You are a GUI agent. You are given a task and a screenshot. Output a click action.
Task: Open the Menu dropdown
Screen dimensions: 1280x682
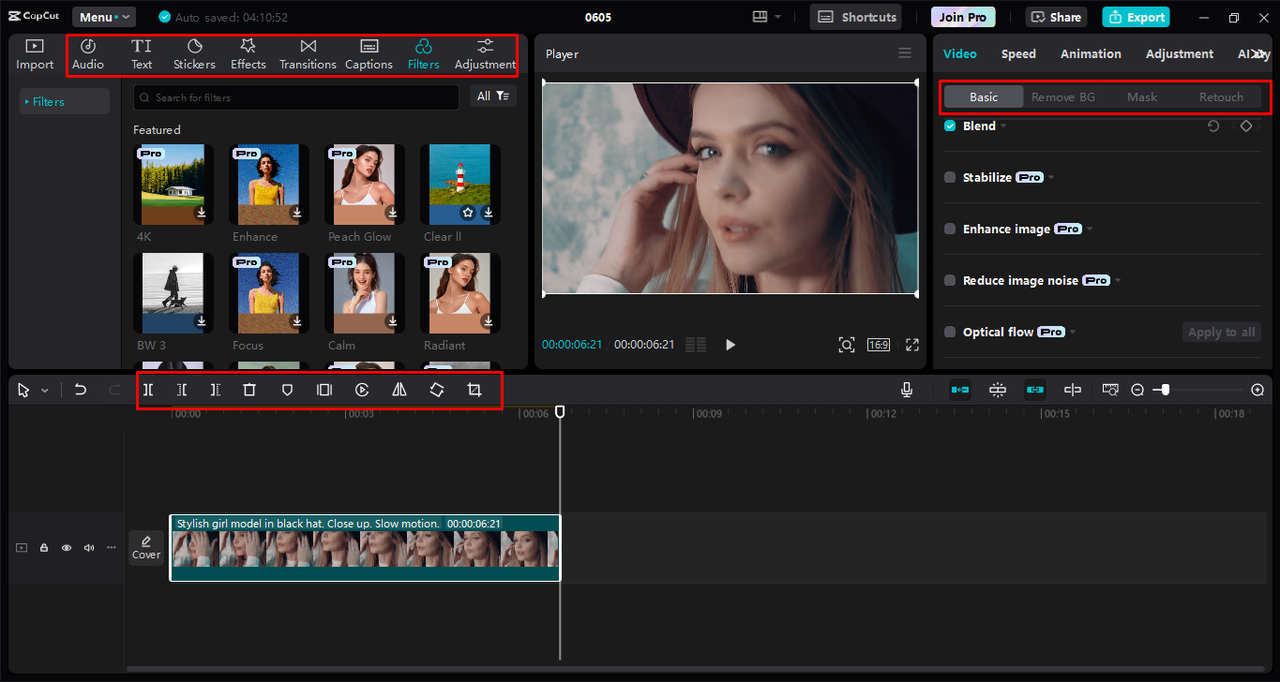[103, 17]
